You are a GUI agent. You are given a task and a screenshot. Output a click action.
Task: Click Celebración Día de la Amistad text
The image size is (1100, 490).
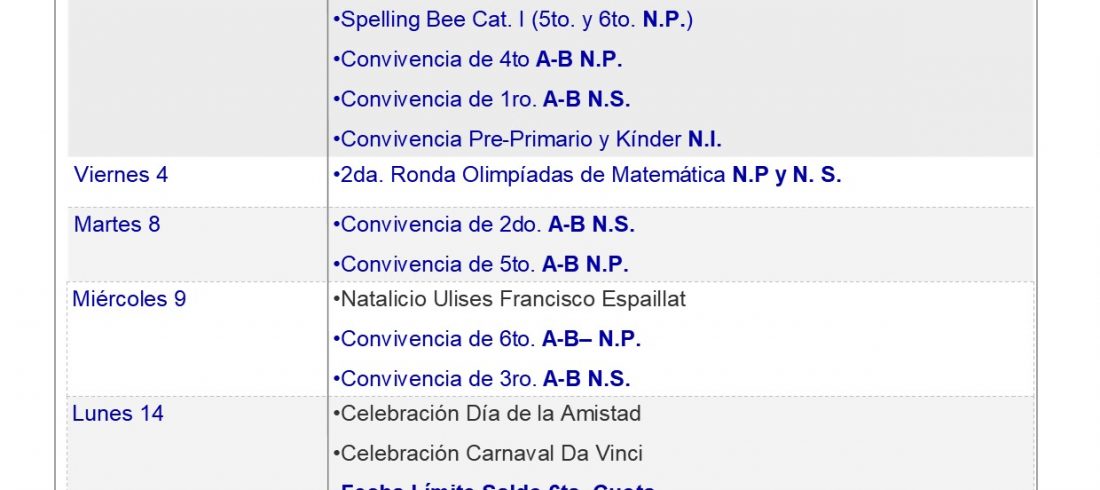(x=487, y=413)
